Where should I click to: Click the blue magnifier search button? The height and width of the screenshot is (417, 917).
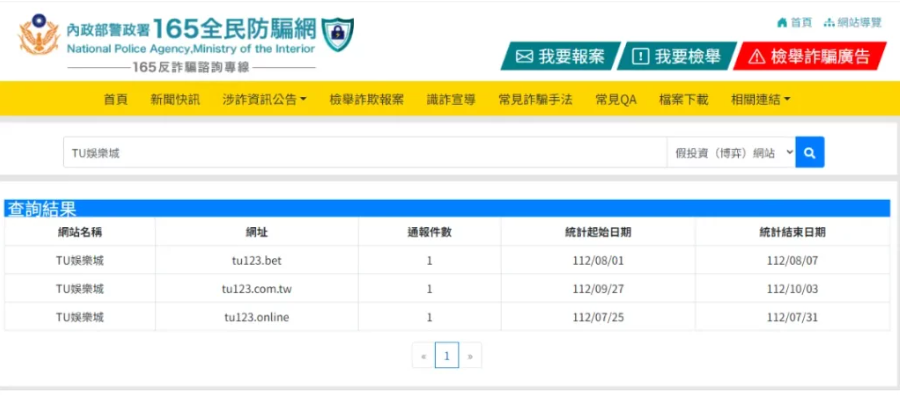pyautogui.click(x=809, y=153)
